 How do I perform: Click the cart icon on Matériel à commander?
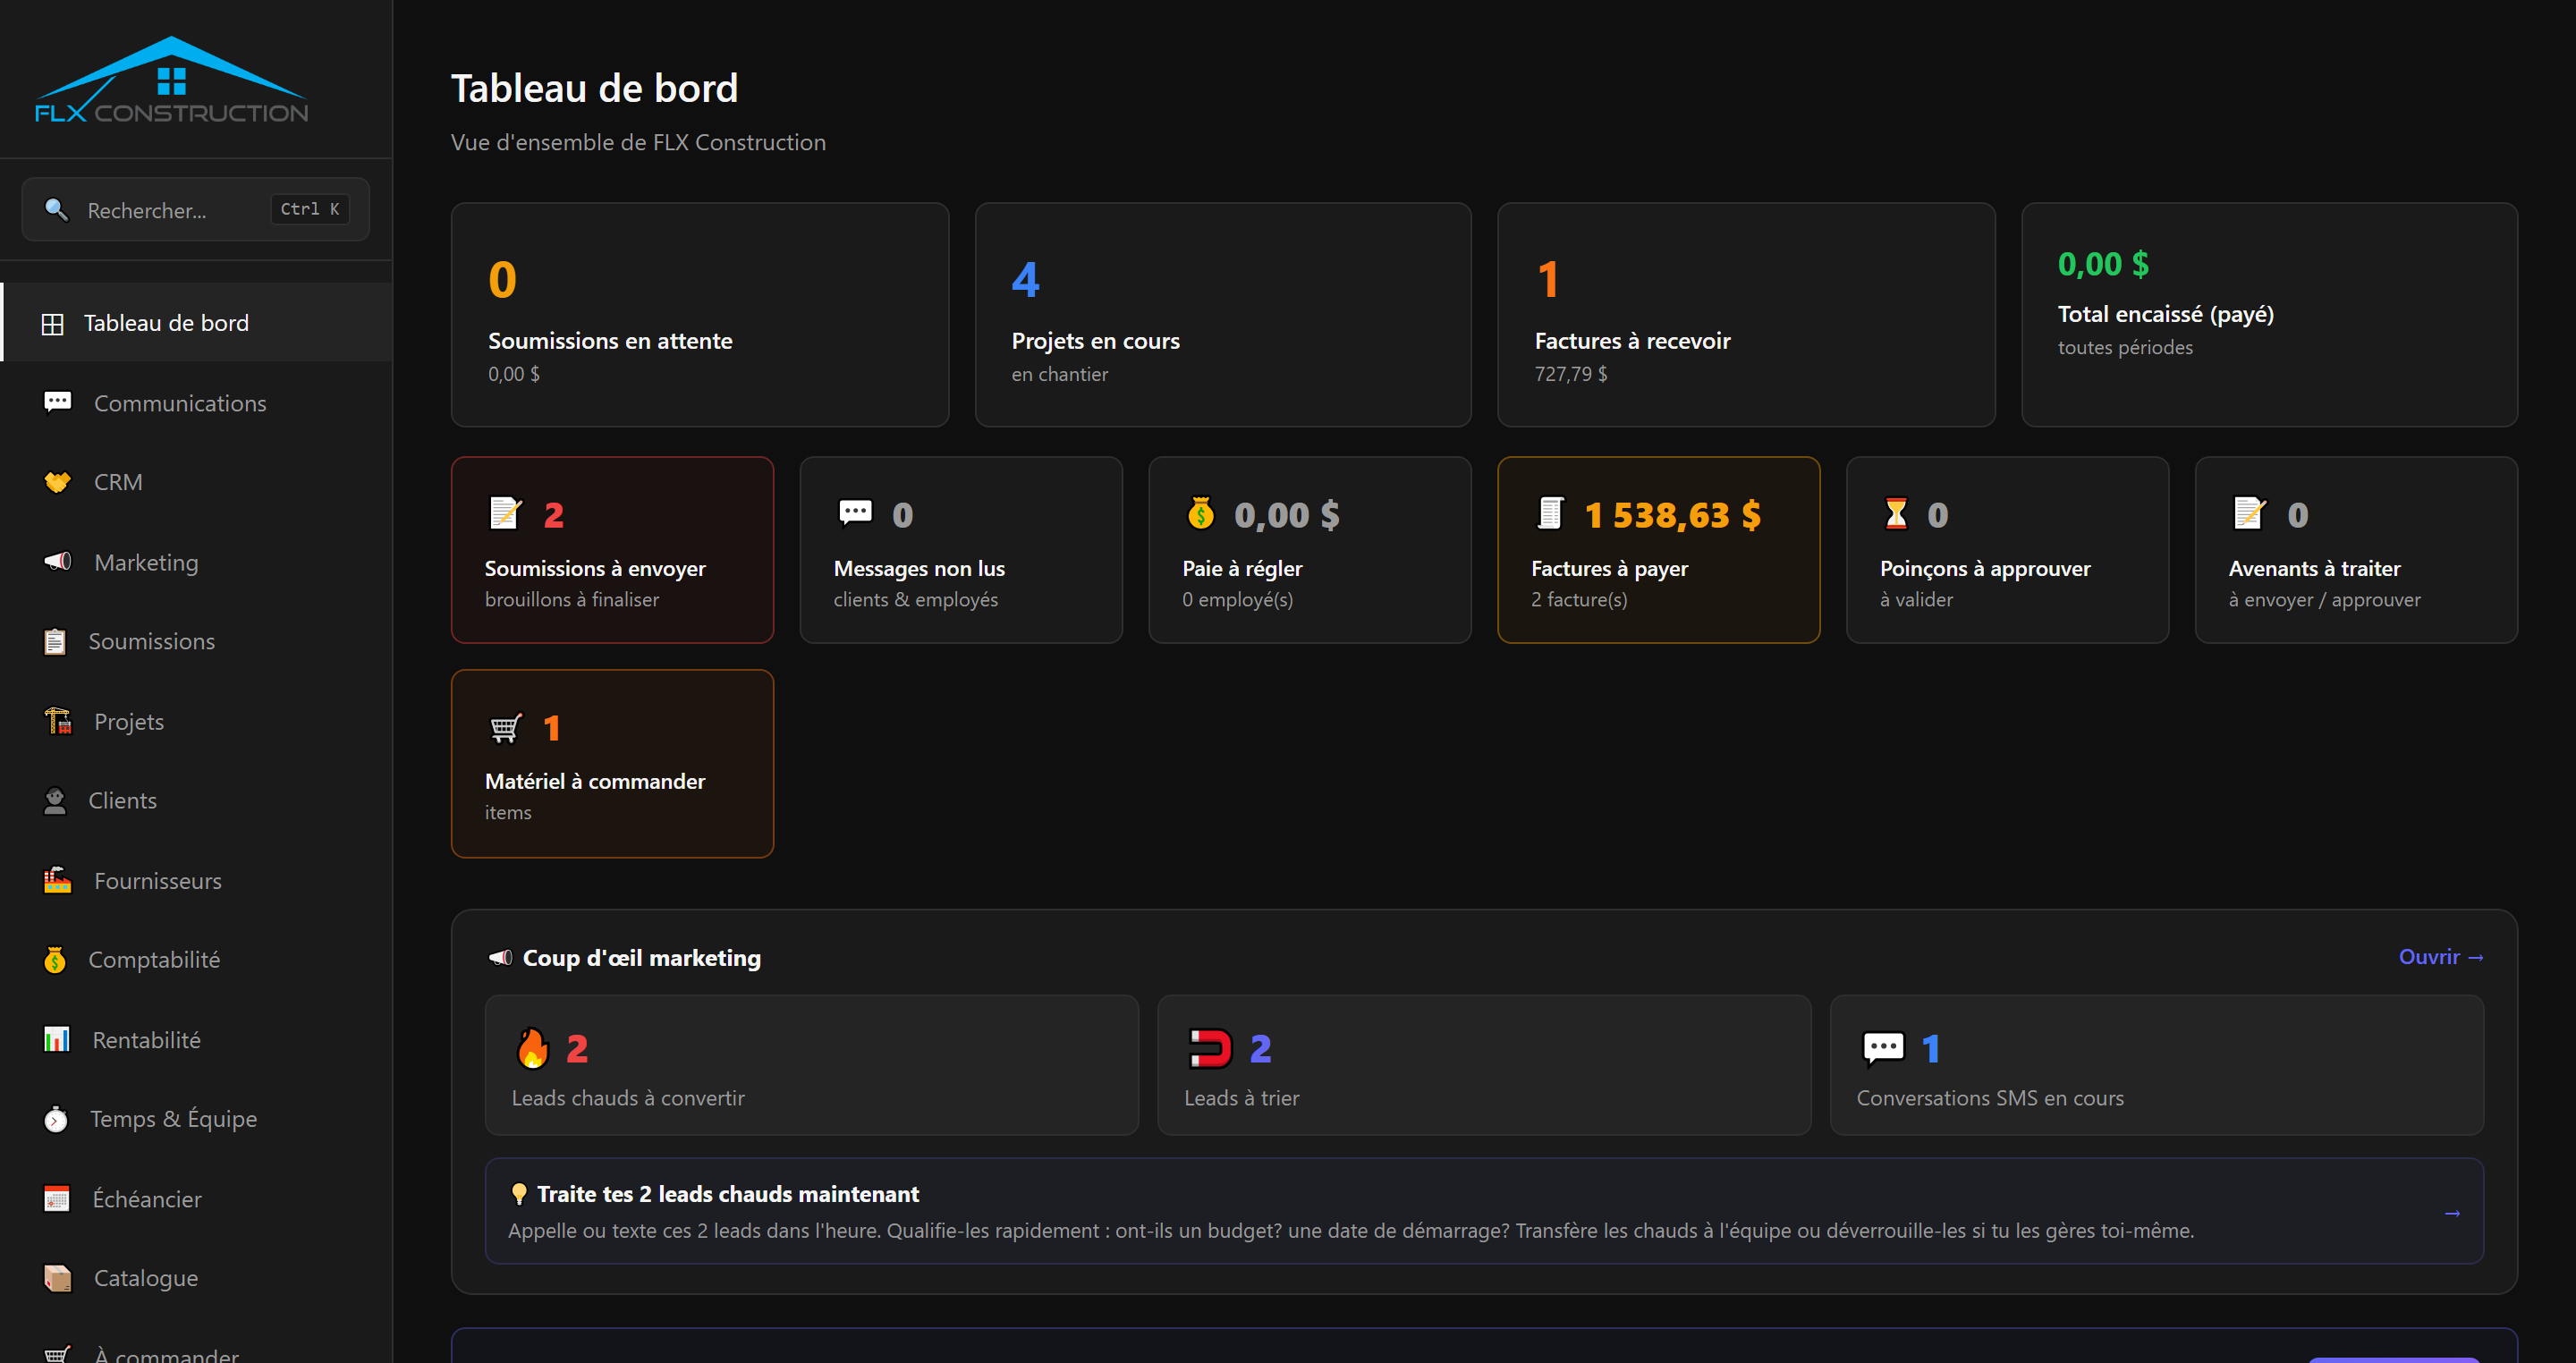pyautogui.click(x=506, y=728)
